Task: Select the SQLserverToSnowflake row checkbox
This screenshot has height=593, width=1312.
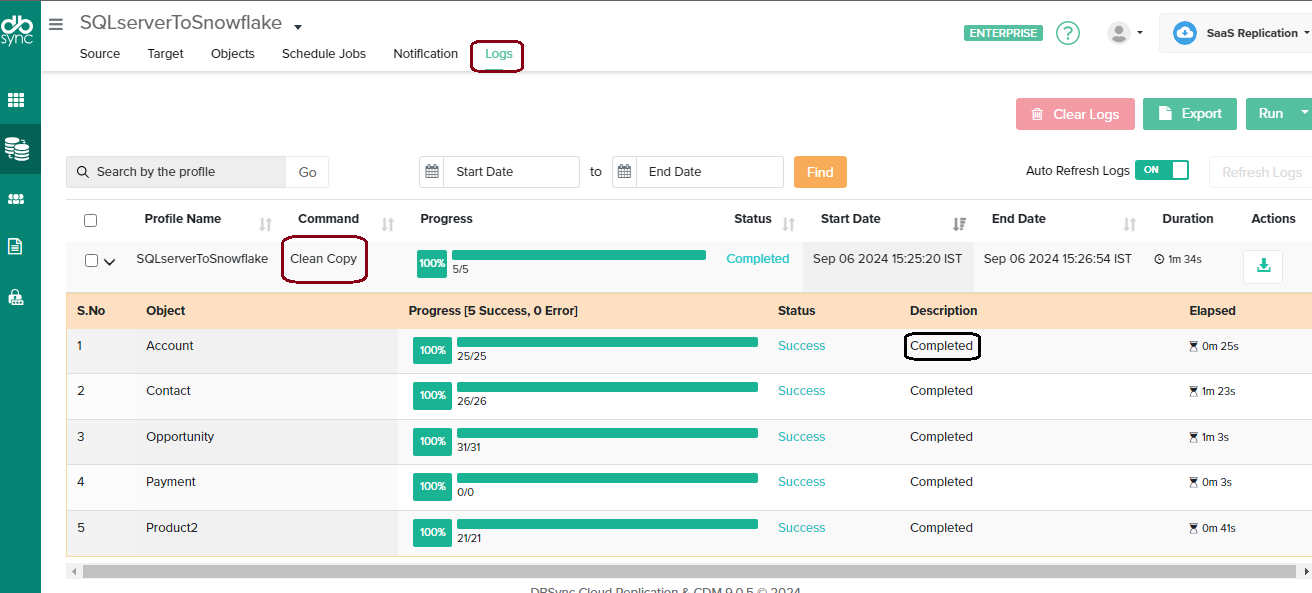Action: (x=88, y=260)
